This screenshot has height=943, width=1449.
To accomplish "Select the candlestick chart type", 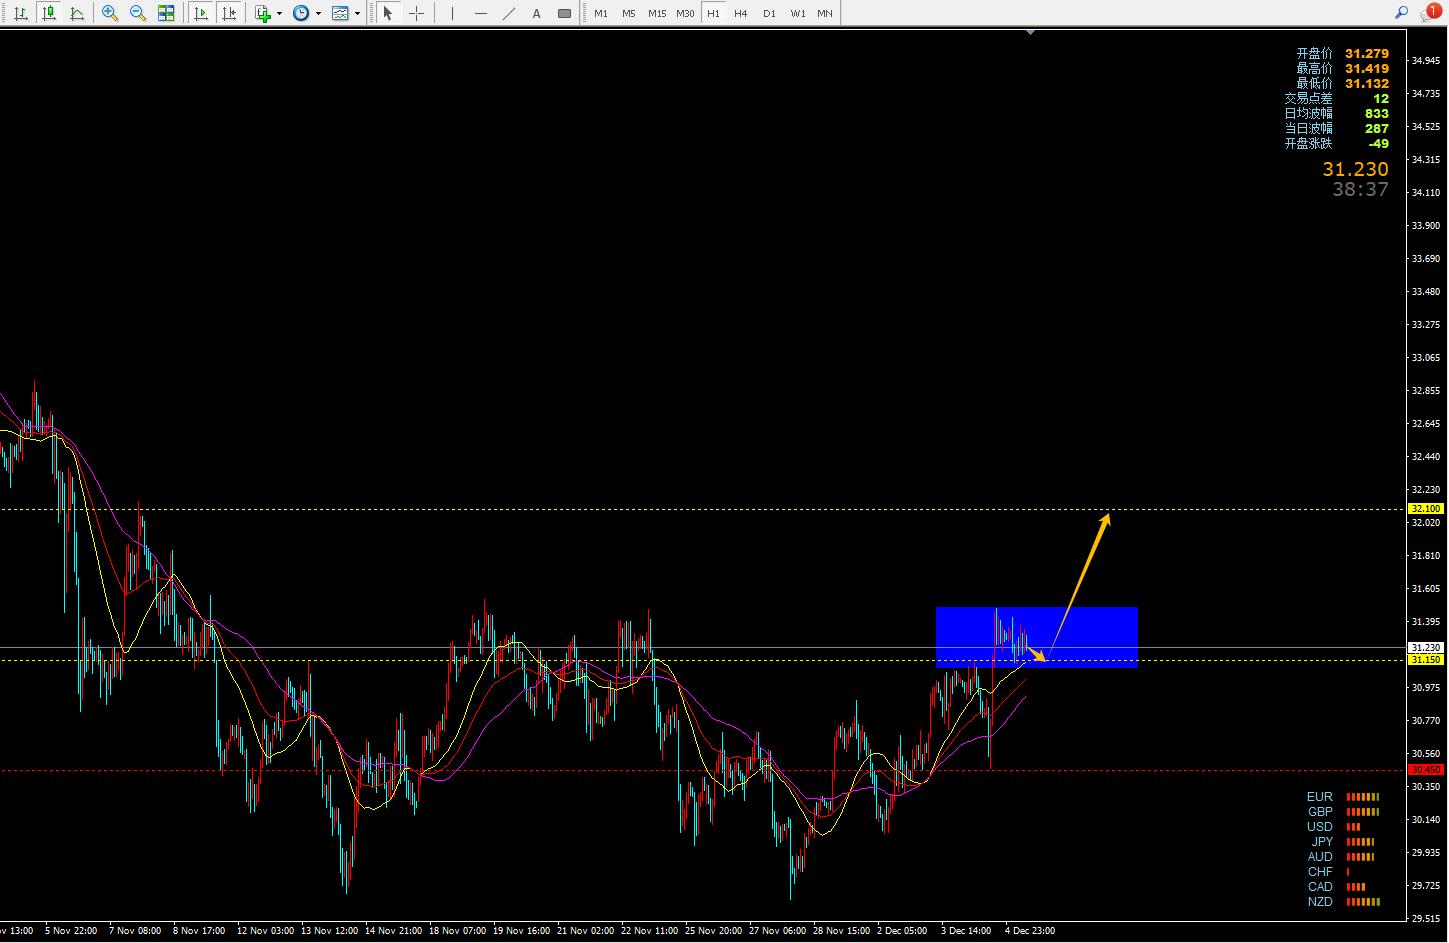I will click(x=48, y=13).
